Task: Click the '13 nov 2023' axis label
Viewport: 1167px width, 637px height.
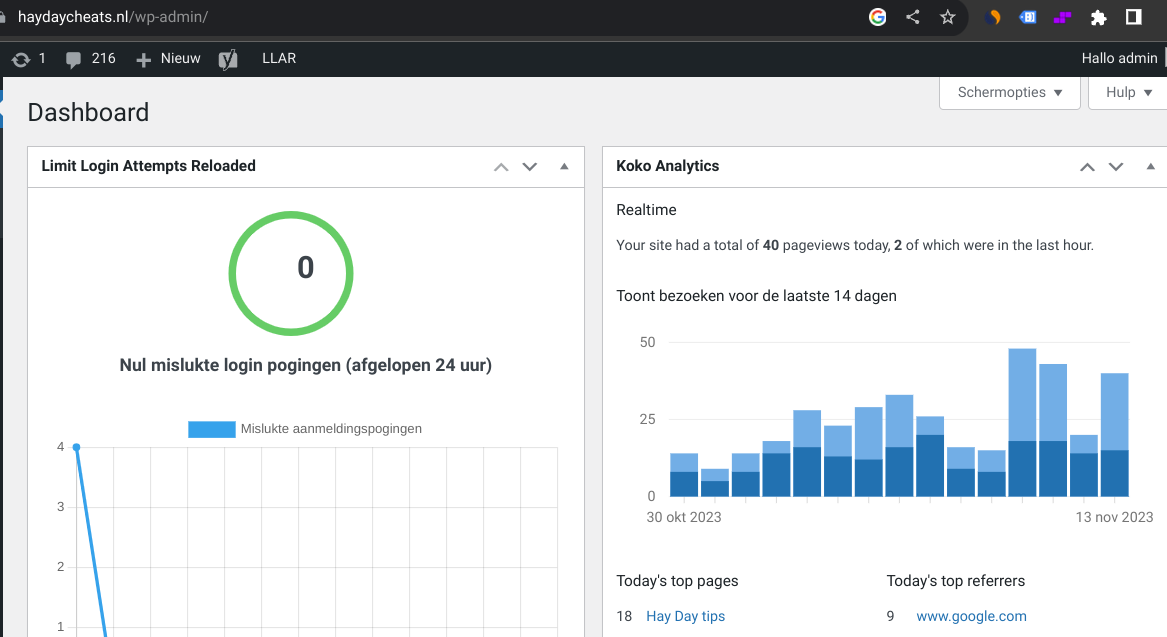Action: coord(1114,517)
